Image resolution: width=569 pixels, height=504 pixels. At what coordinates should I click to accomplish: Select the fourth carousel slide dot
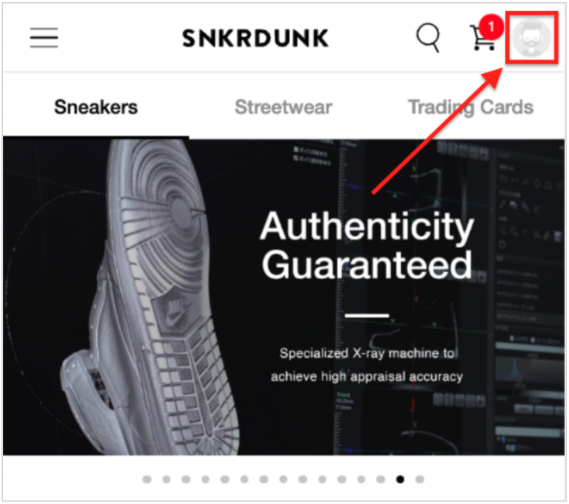(x=205, y=479)
